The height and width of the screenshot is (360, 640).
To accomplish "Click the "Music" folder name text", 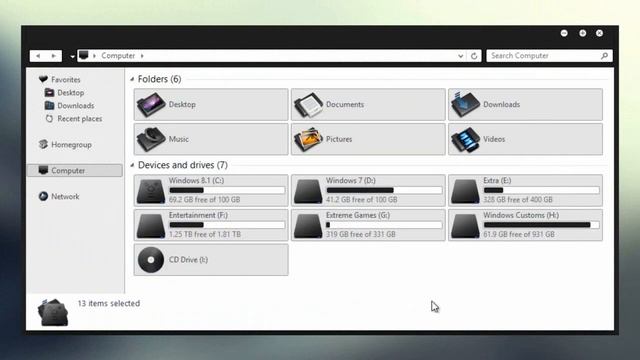I will point(179,139).
